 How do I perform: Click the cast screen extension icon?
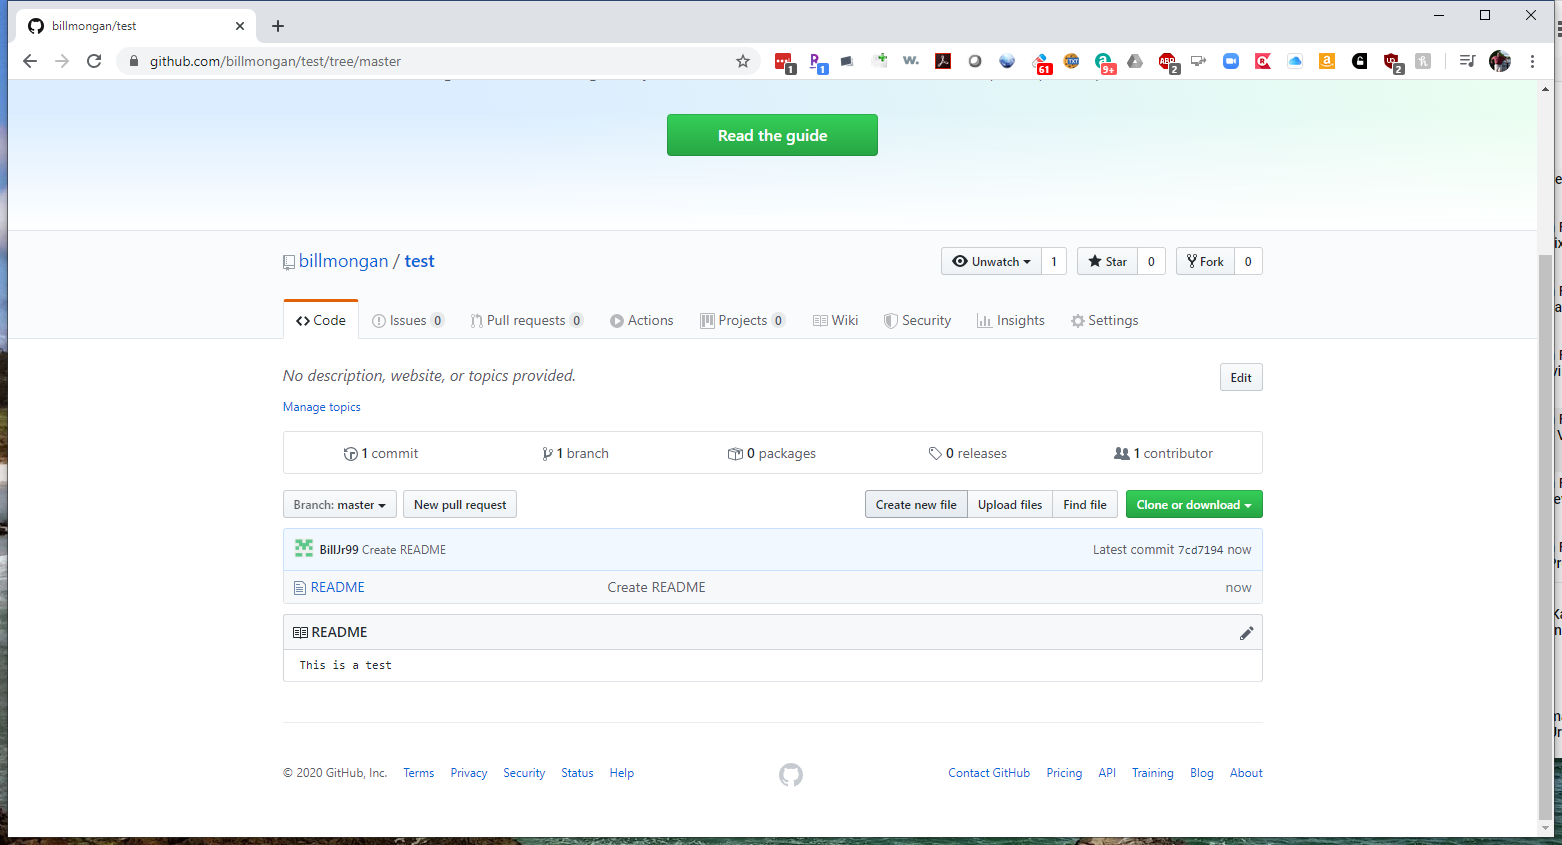click(x=1199, y=61)
